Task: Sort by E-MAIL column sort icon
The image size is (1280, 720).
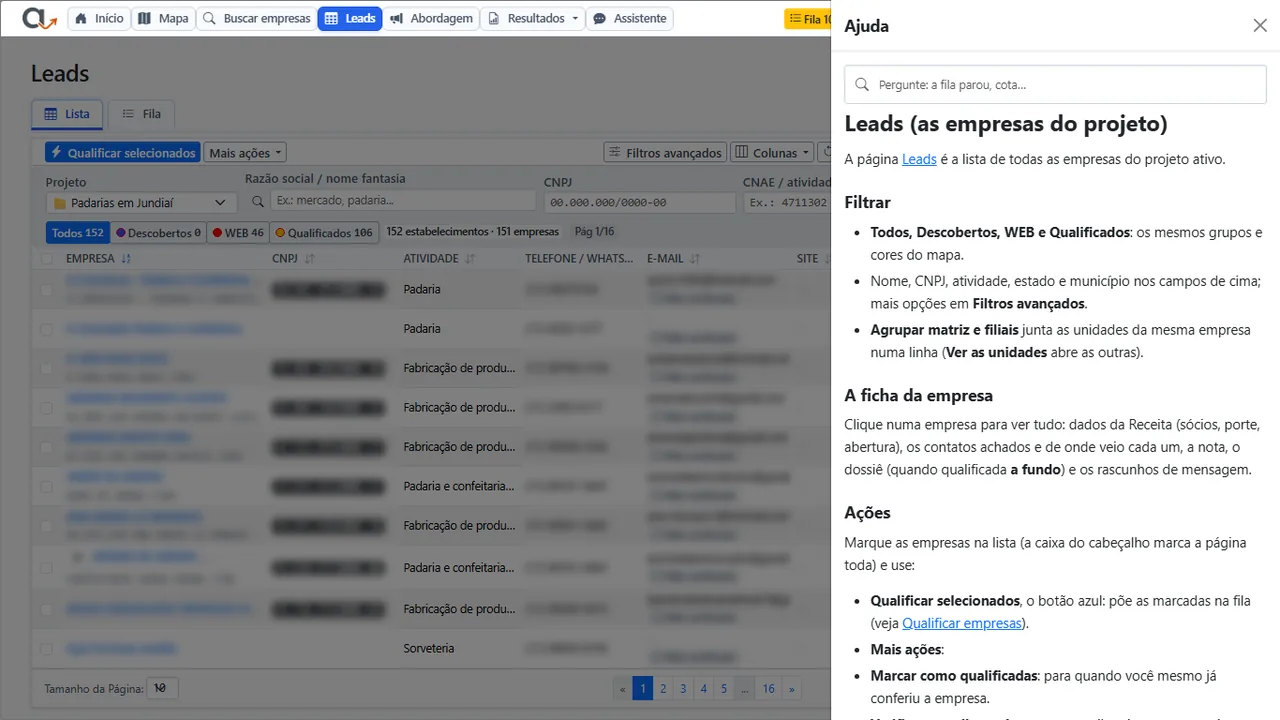Action: point(695,259)
